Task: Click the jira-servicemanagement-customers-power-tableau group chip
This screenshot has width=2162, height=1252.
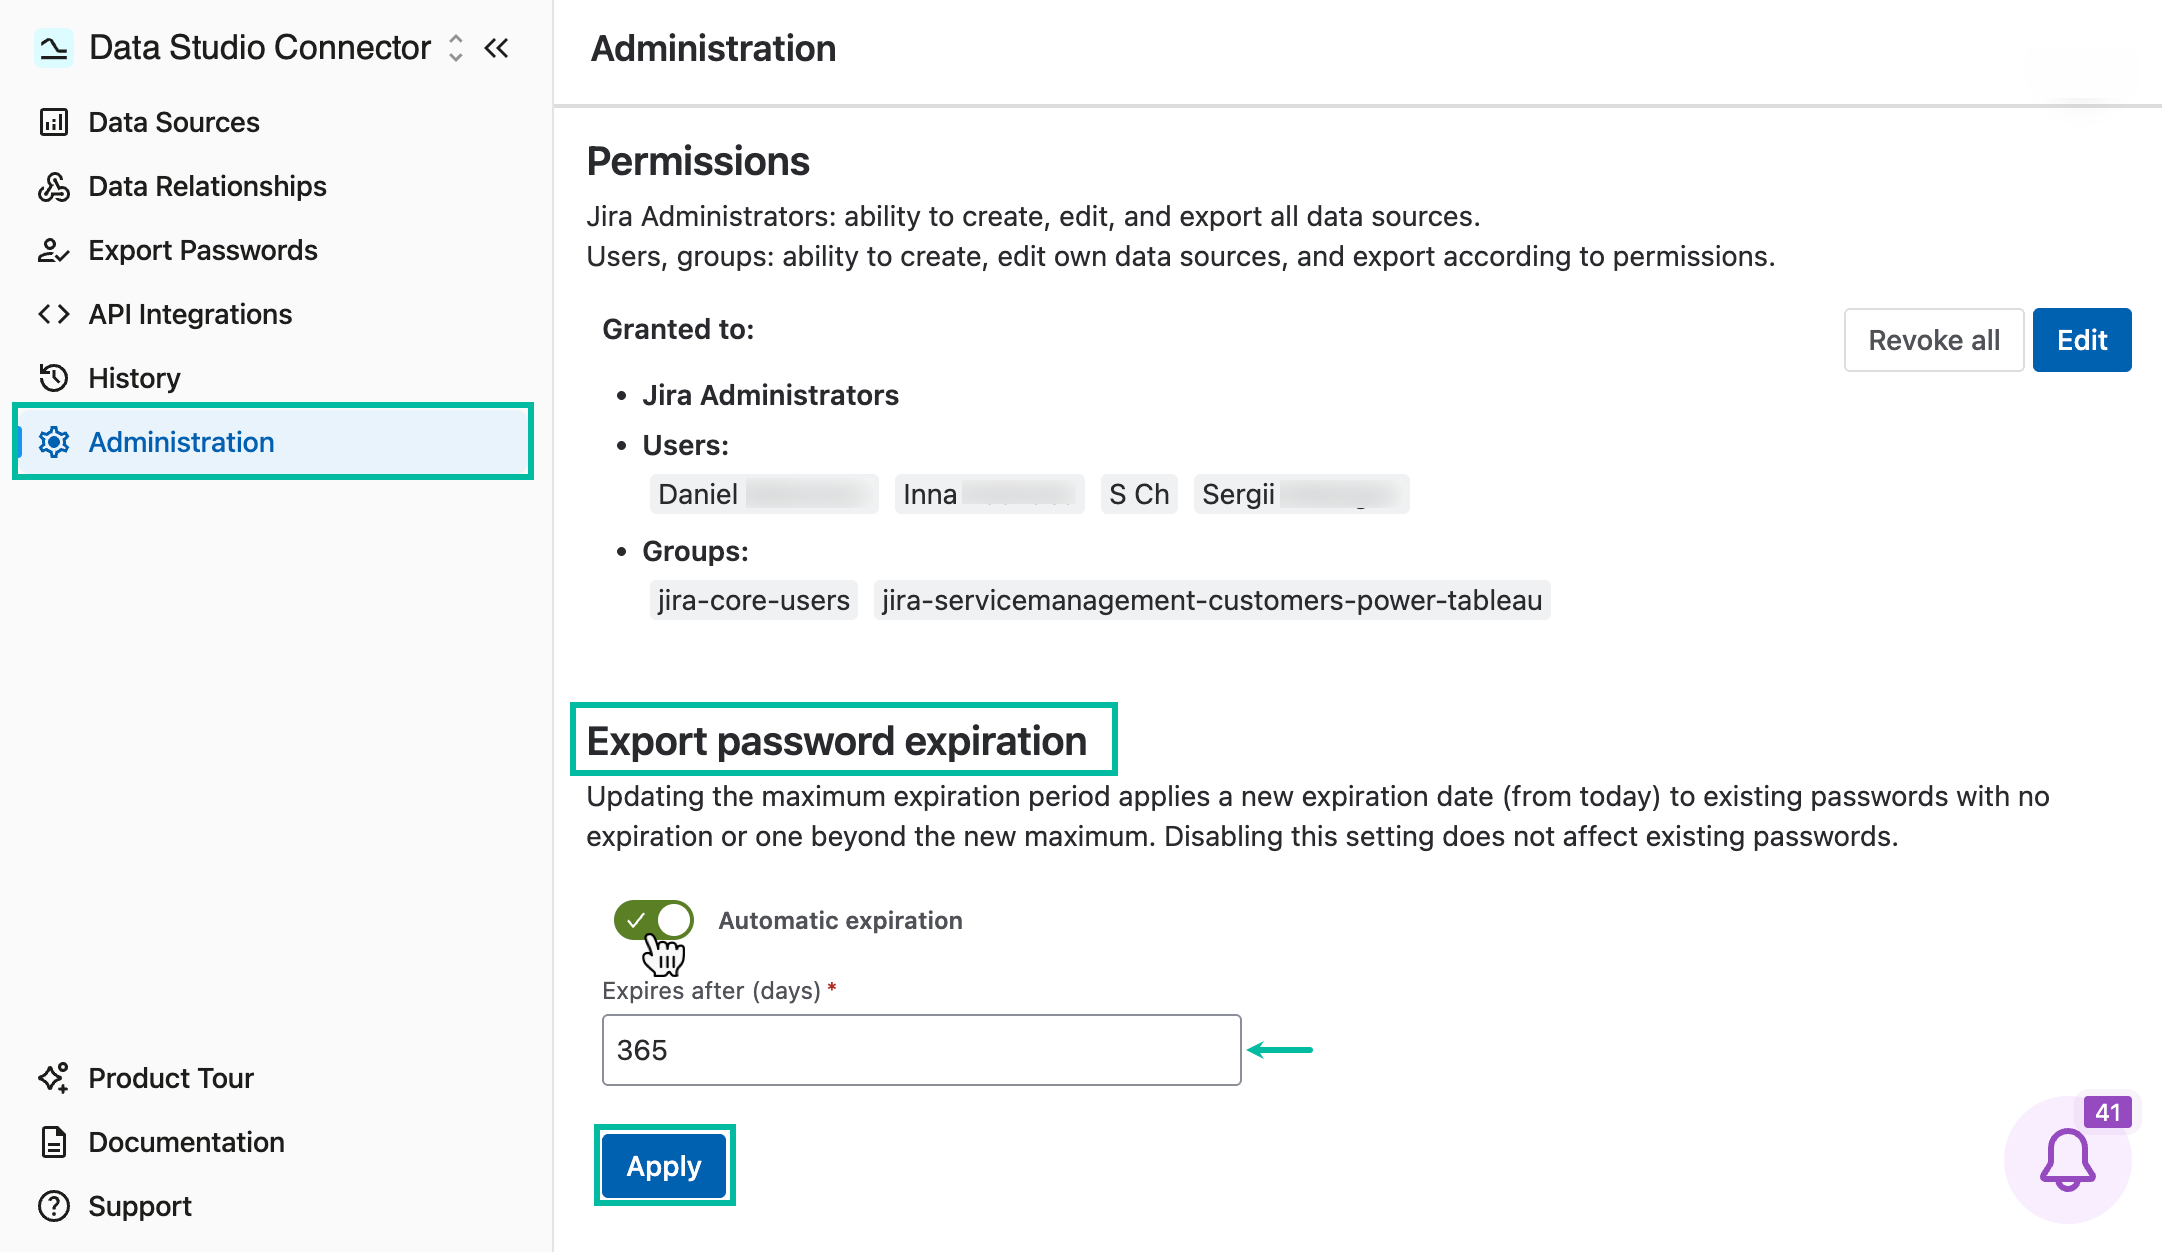Action: [1212, 600]
